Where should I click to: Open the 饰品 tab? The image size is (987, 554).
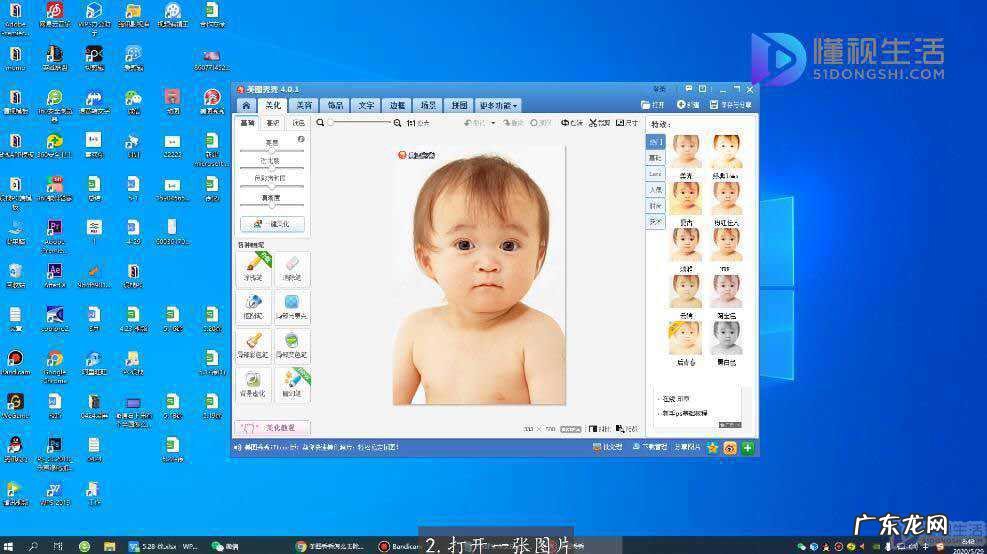pyautogui.click(x=336, y=105)
